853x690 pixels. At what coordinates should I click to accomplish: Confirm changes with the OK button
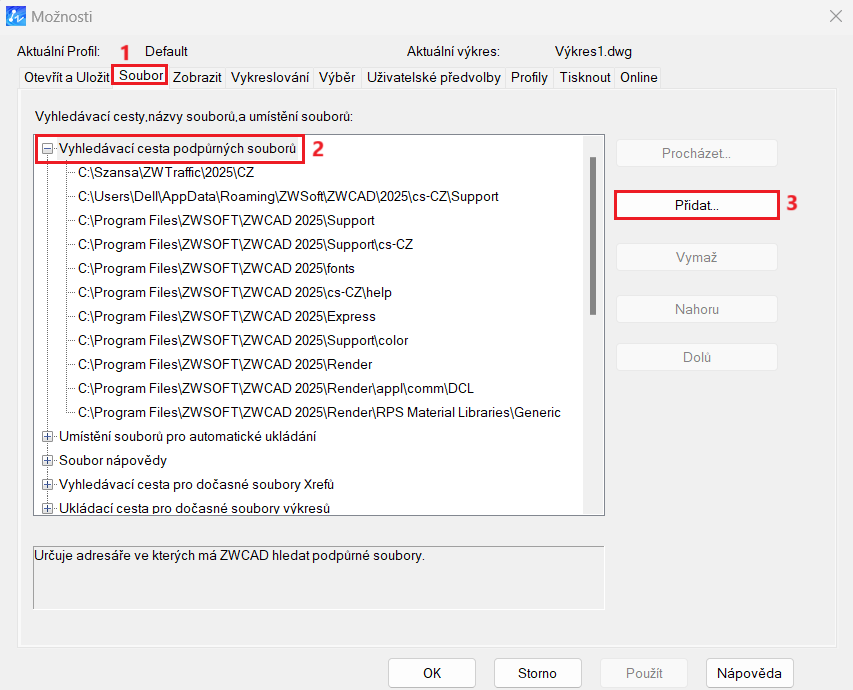[x=431, y=673]
